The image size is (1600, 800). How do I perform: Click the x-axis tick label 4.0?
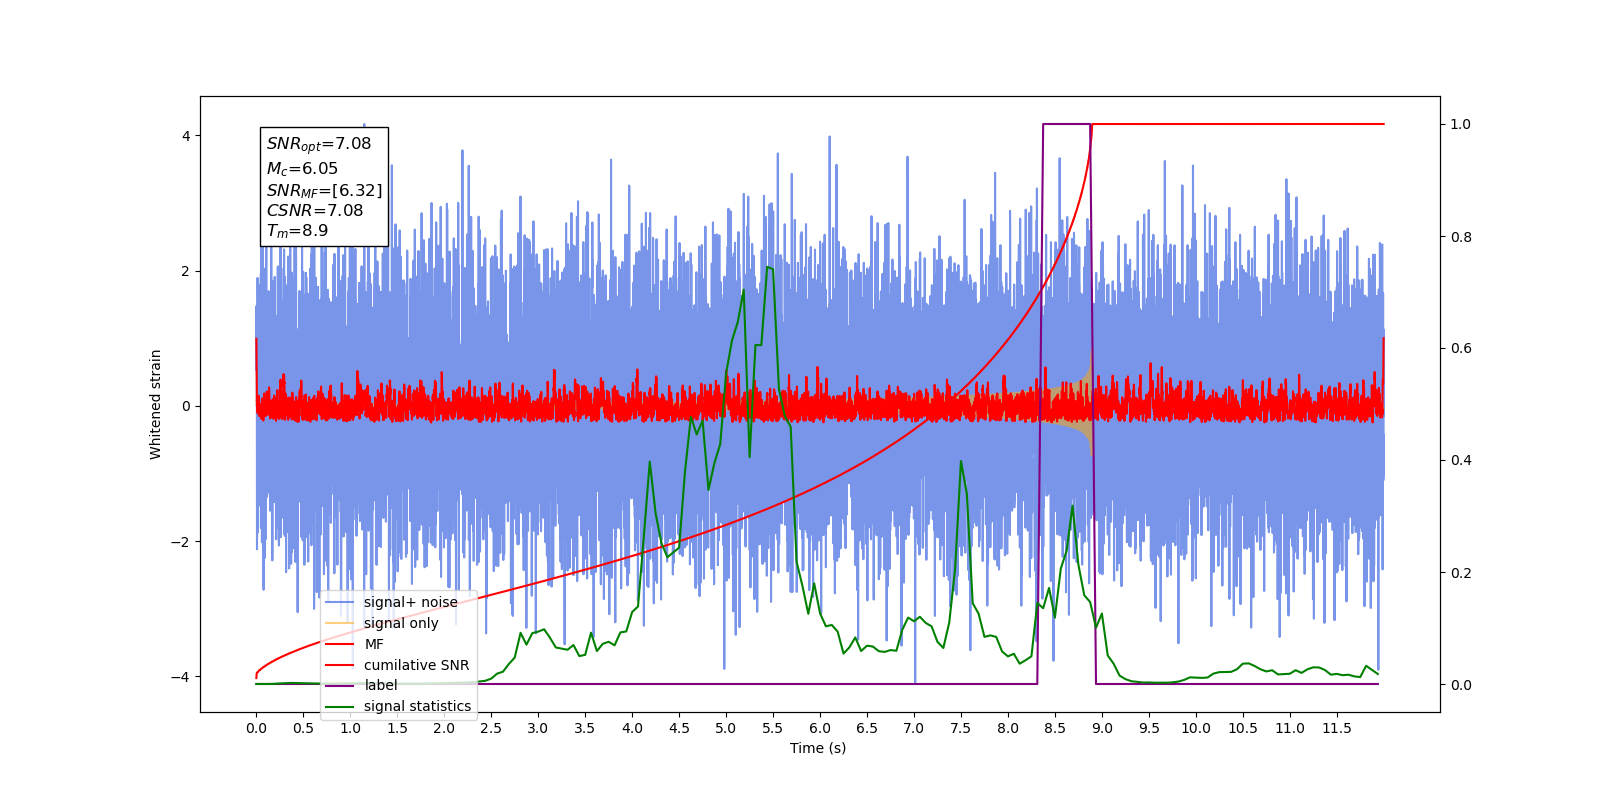[x=632, y=728]
